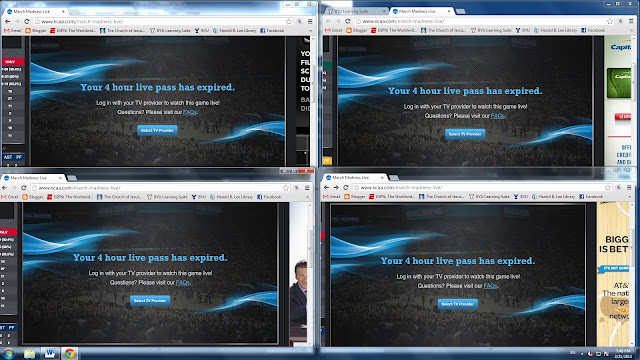Star the page in the top-right Chrome window
Image resolution: width=640 pixels, height=360 pixels.
tap(610, 21)
